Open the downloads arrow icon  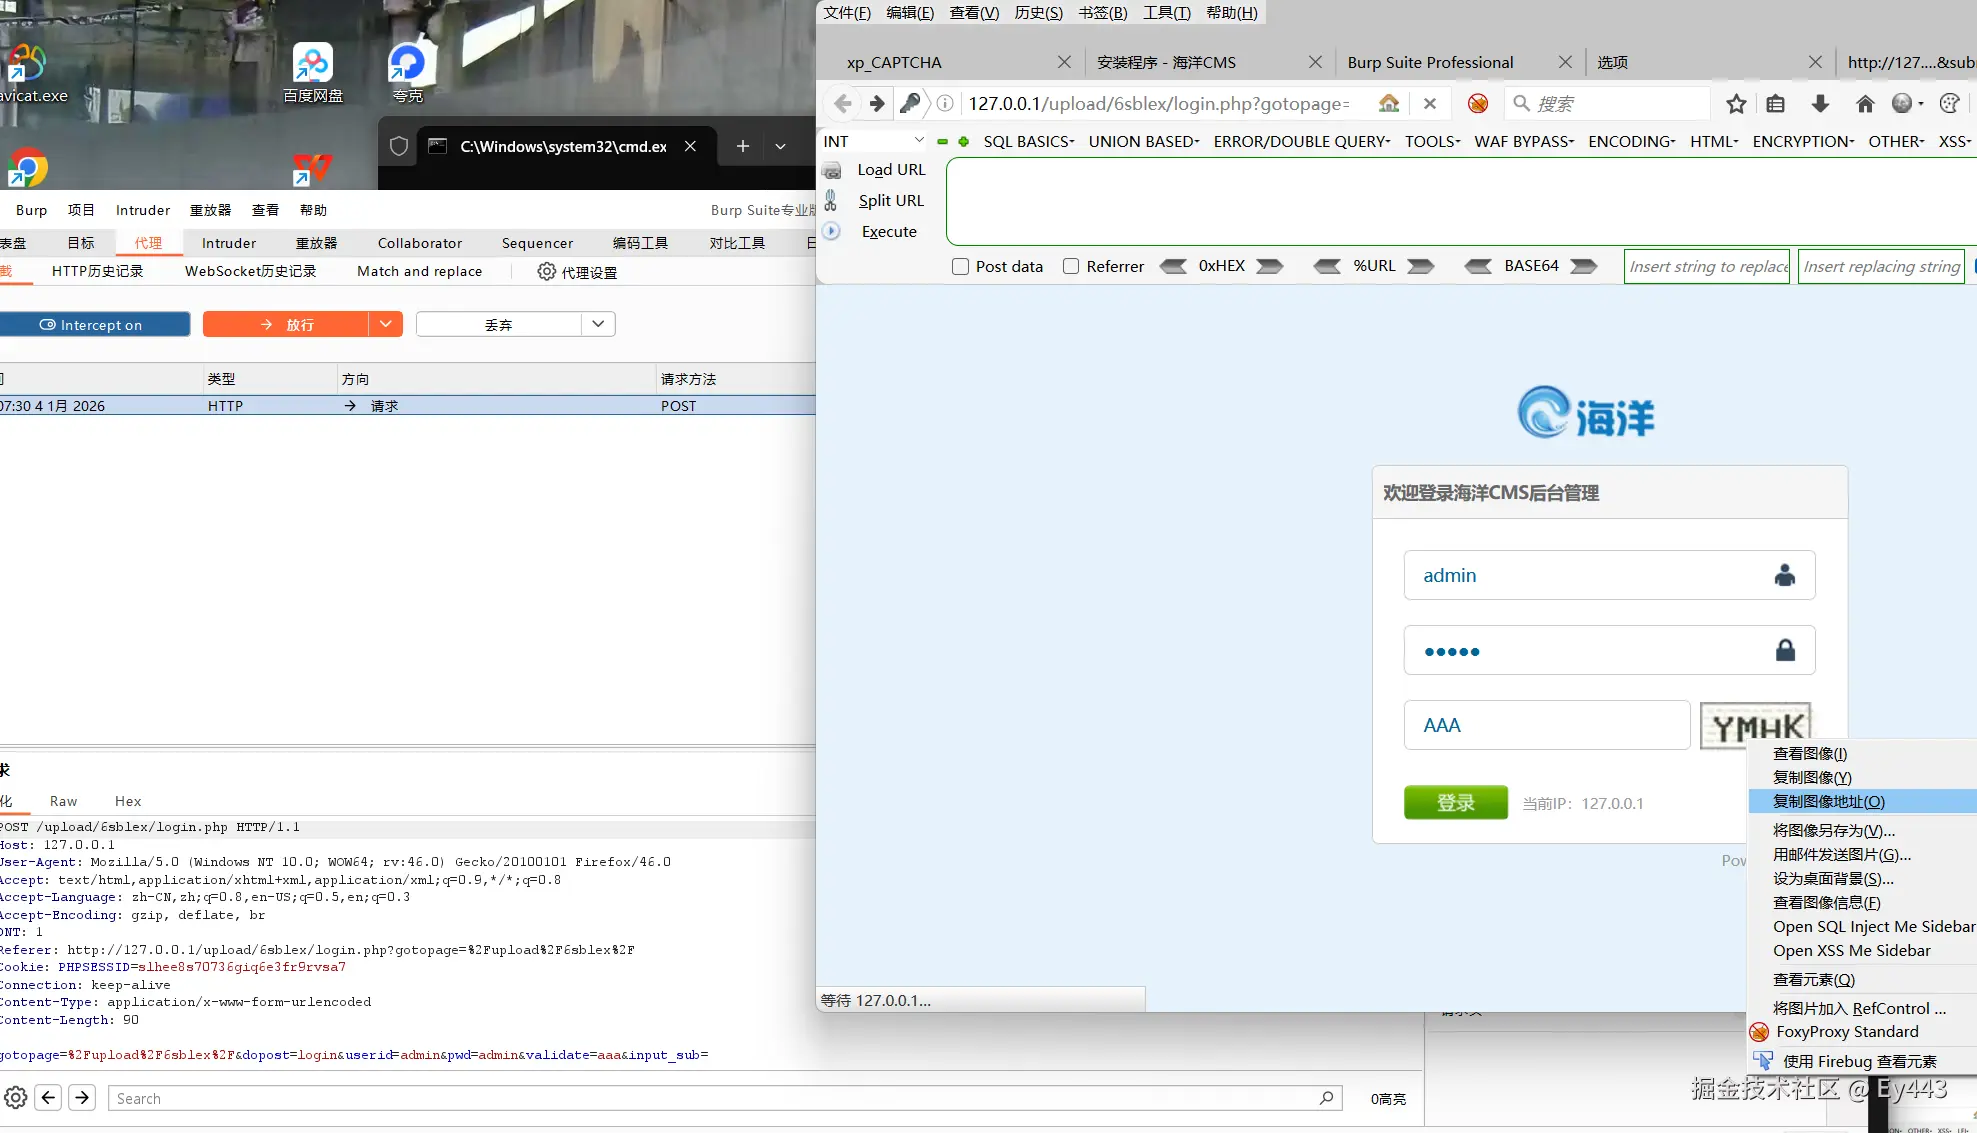1820,104
